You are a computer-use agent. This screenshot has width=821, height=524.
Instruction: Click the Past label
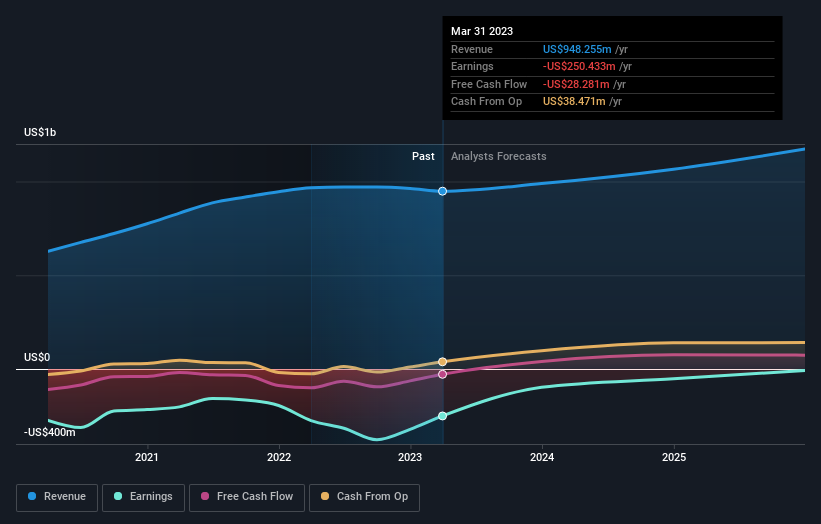(x=423, y=156)
